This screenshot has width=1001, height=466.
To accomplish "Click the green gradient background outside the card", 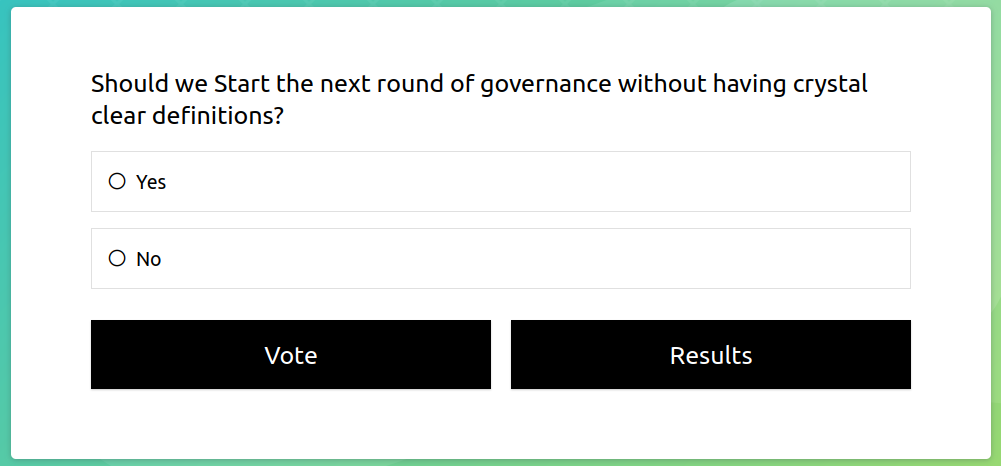I will tap(996, 230).
